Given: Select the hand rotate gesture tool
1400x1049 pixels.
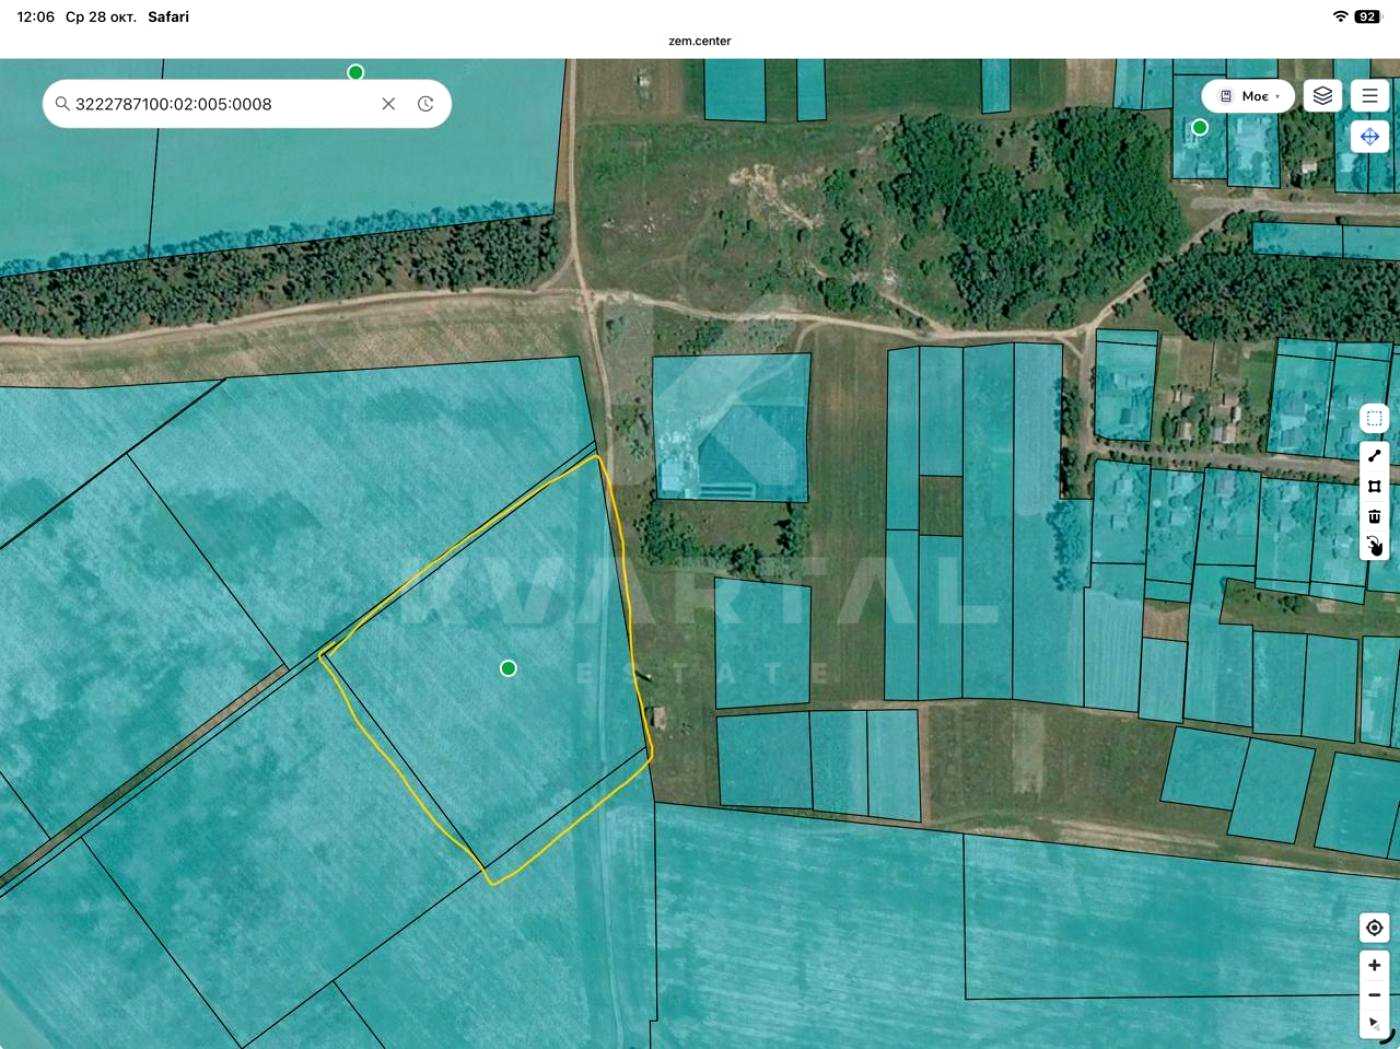Looking at the screenshot, I should tap(1374, 546).
